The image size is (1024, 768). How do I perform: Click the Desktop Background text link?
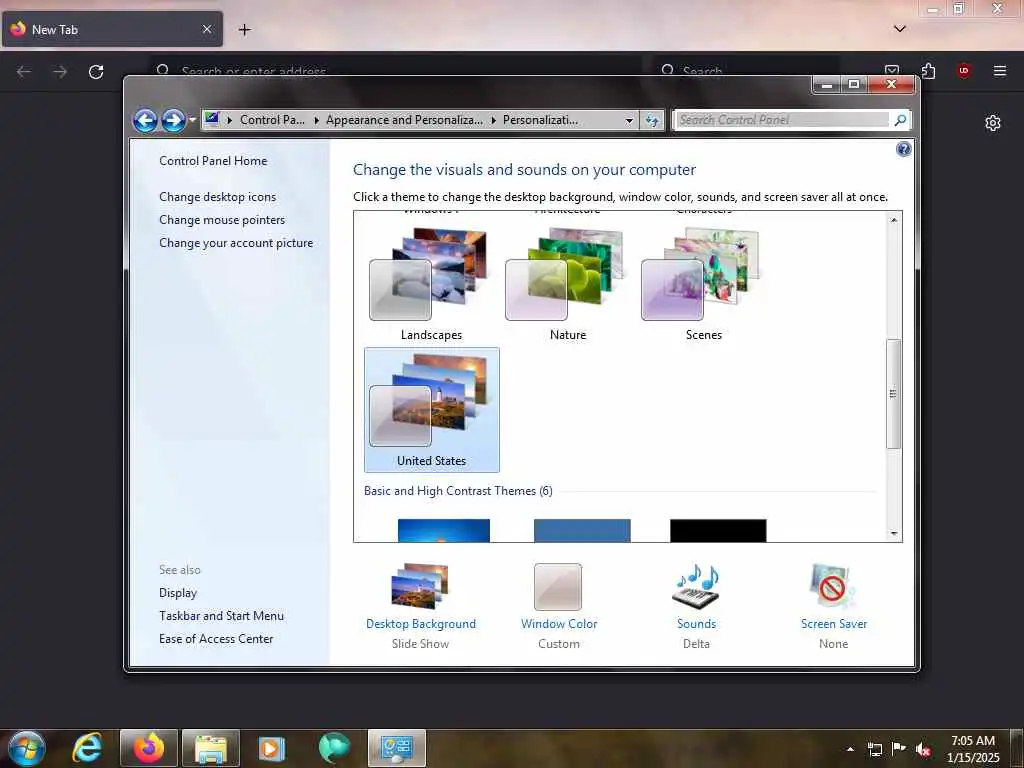tap(421, 624)
